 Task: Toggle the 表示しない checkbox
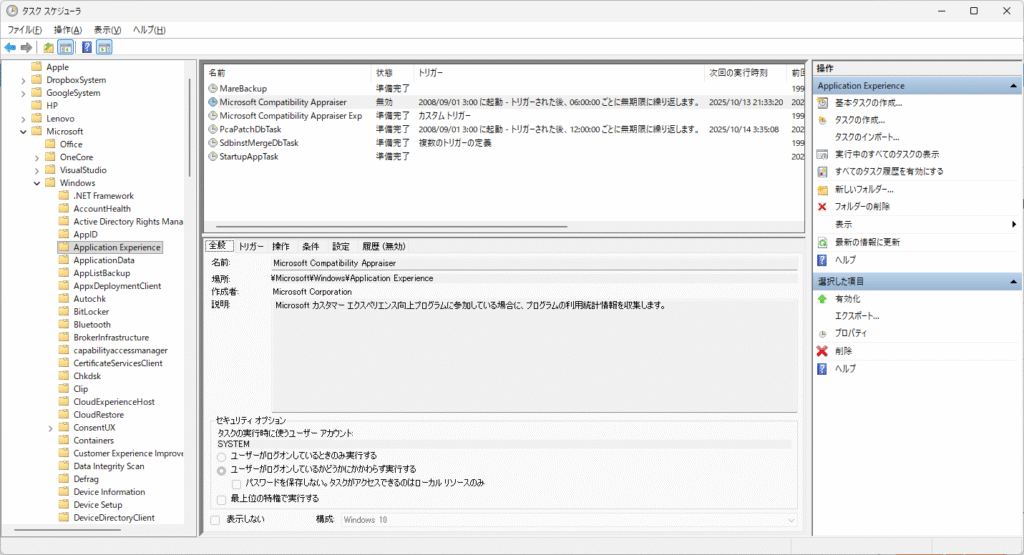click(x=215, y=520)
